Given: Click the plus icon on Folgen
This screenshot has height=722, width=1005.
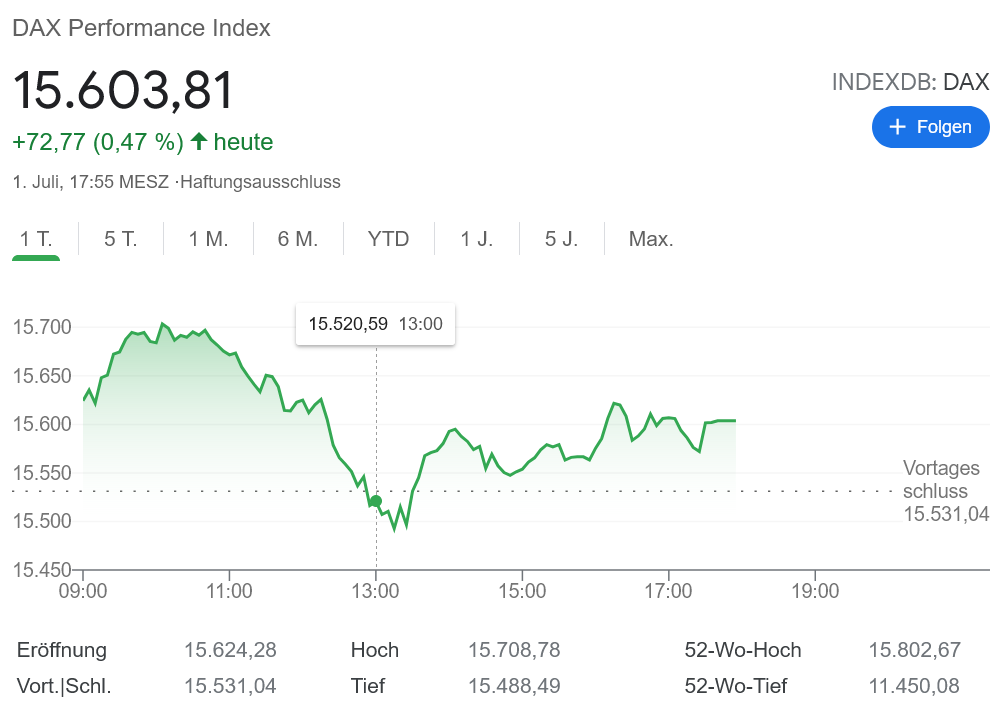Looking at the screenshot, I should click(x=897, y=127).
